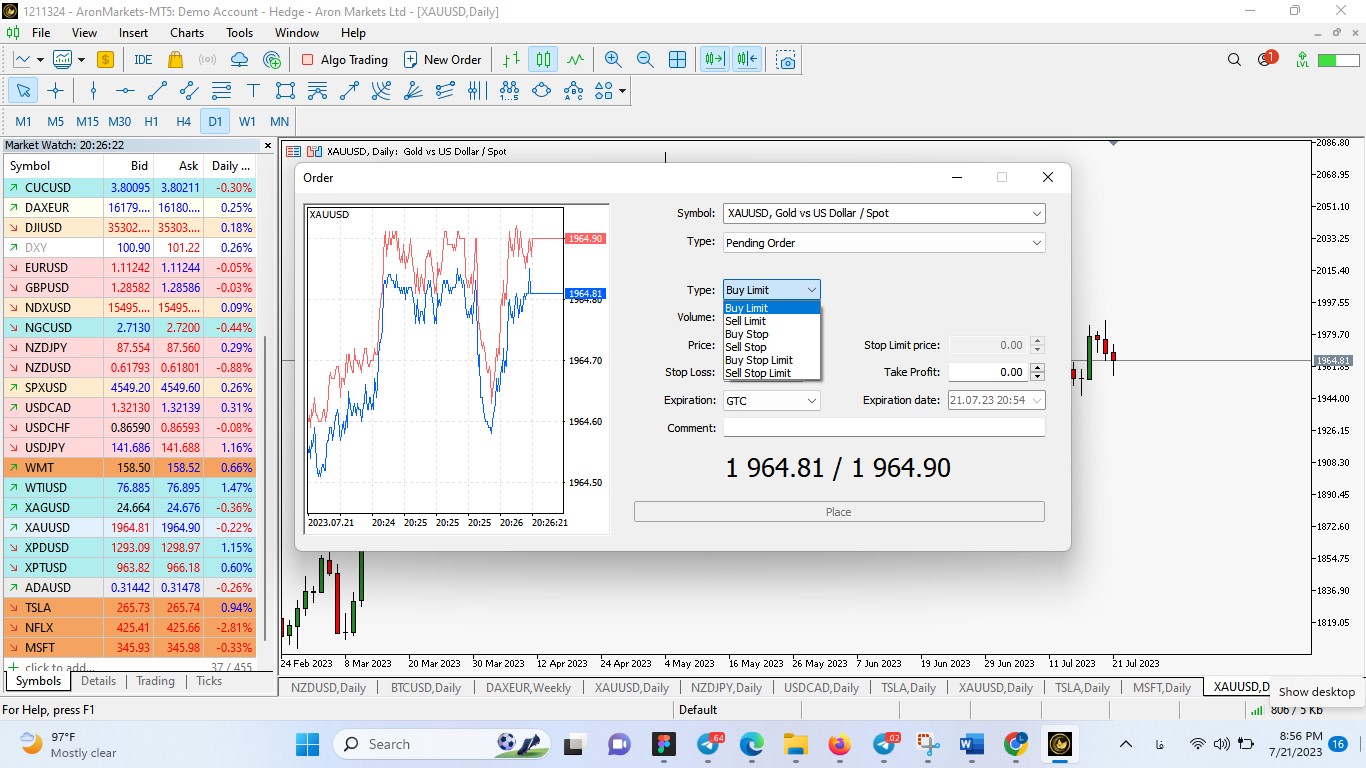Open the MQL5 Market shopping bag
The width and height of the screenshot is (1366, 768).
pyautogui.click(x=175, y=60)
